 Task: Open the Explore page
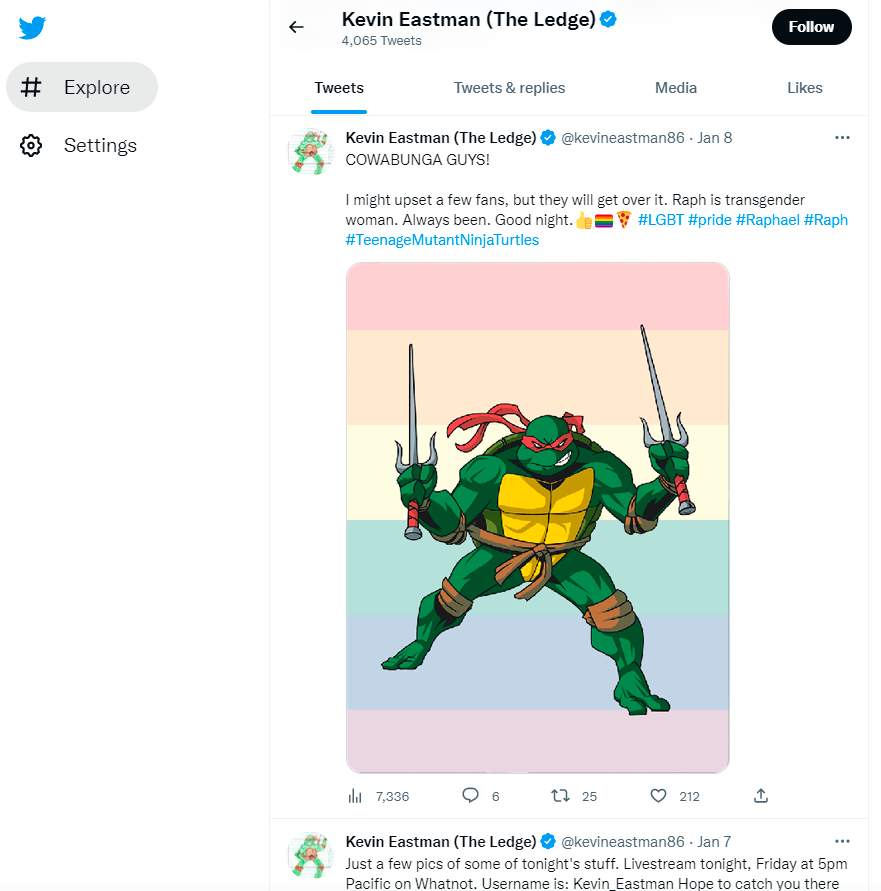pos(82,88)
